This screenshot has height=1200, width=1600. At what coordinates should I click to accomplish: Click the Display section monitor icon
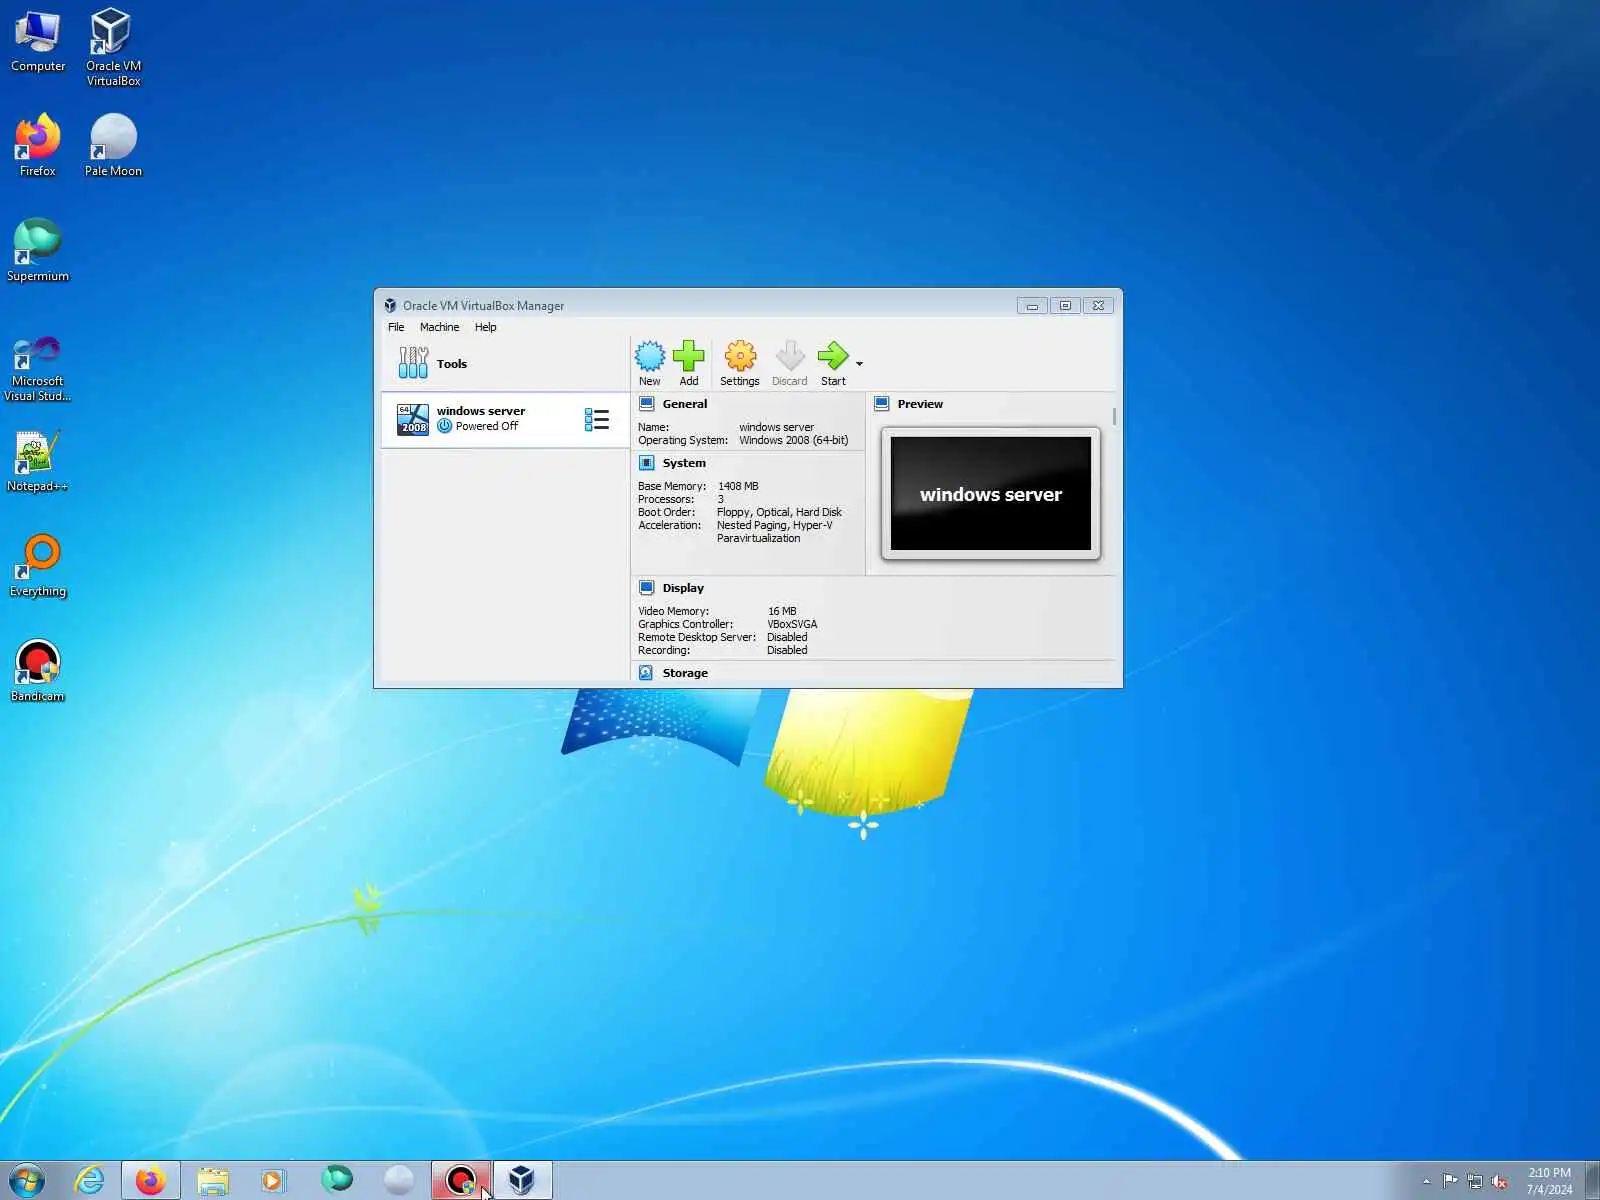tap(646, 588)
